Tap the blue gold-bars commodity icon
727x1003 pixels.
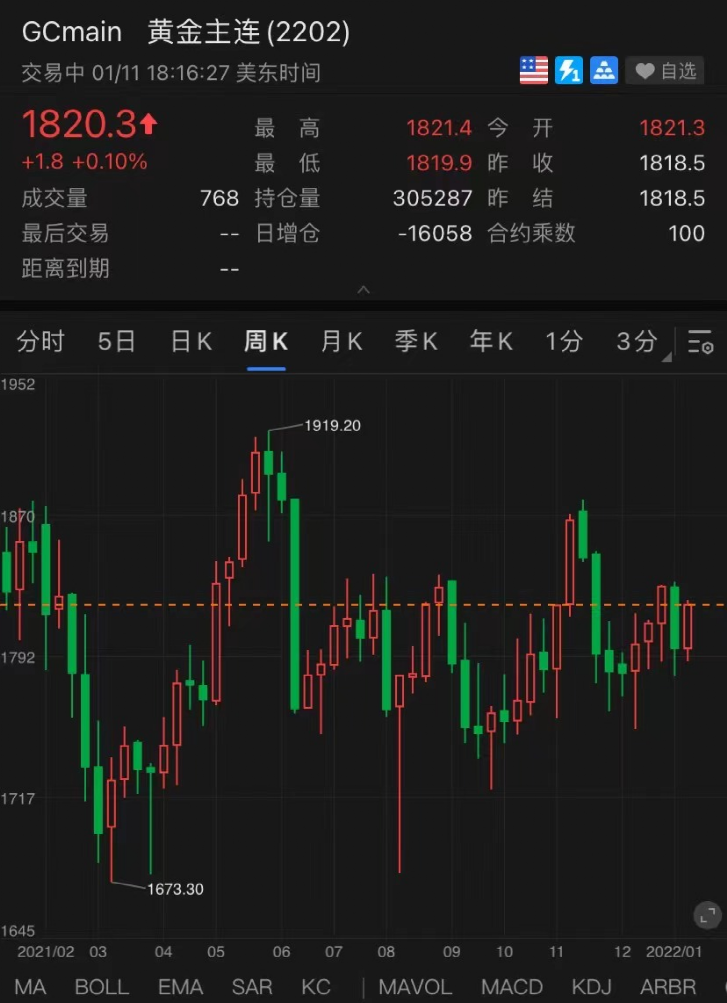[x=604, y=70]
